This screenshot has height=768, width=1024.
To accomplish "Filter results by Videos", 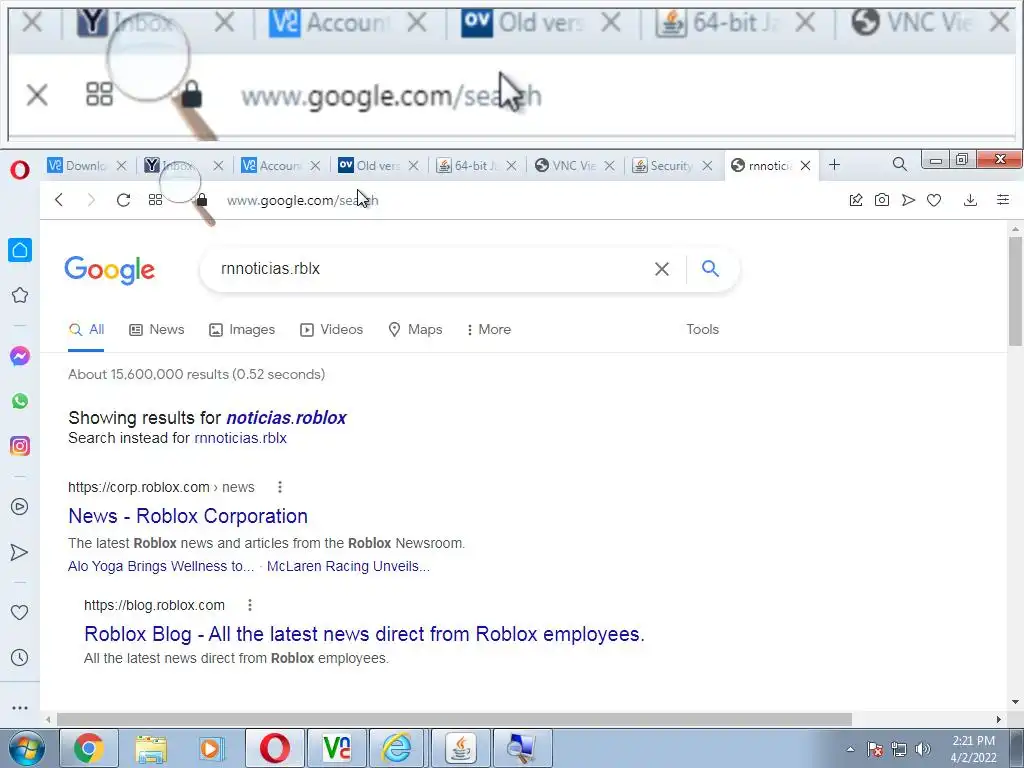I will [331, 330].
